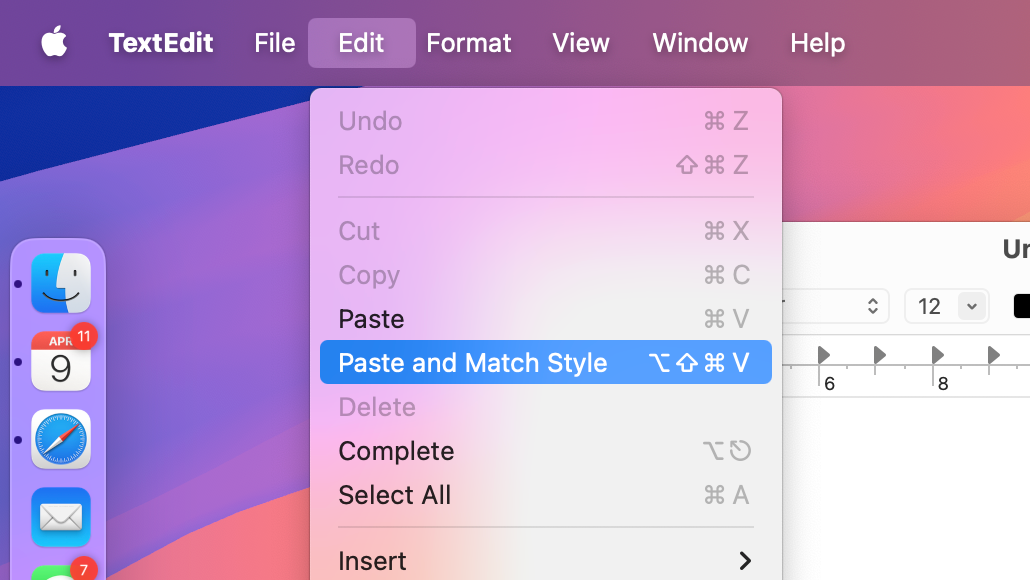The height and width of the screenshot is (580, 1030).
Task: Open the Mail app in the Dock
Action: point(61,517)
